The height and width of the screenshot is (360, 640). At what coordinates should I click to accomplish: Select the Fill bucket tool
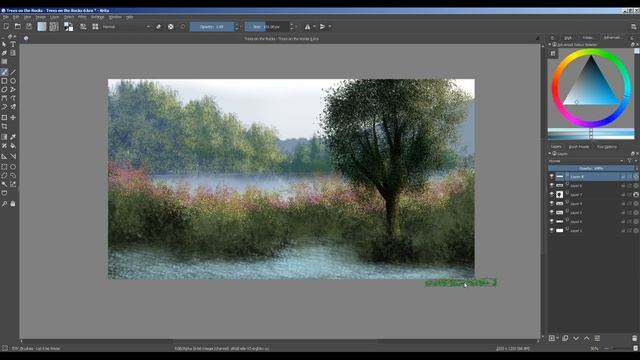click(x=13, y=146)
